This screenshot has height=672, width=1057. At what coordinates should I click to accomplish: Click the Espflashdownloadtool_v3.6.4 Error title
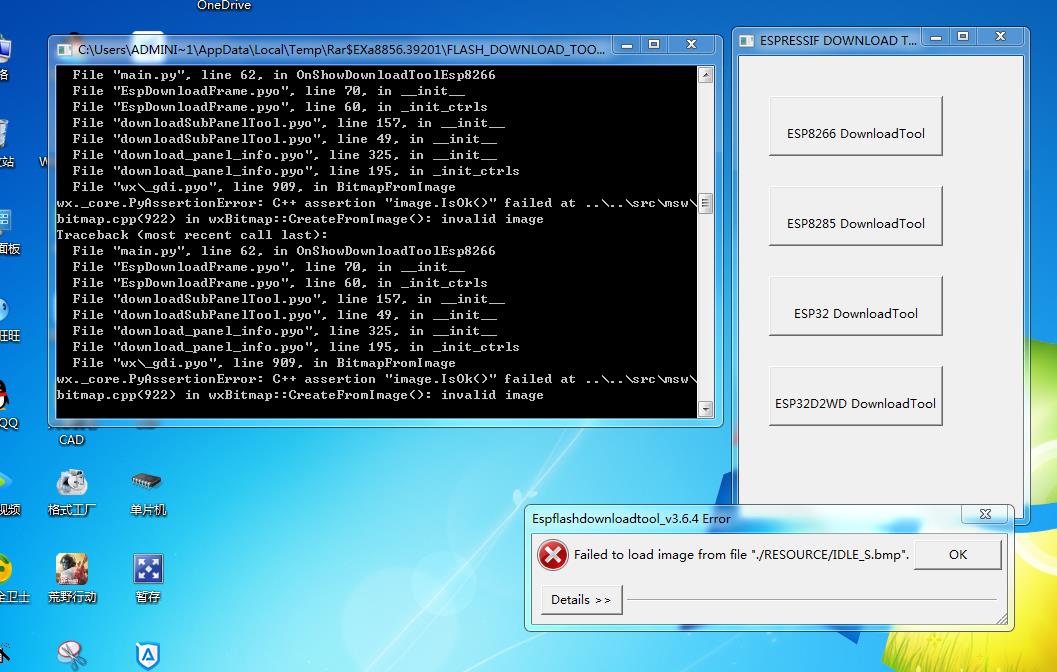(x=631, y=519)
